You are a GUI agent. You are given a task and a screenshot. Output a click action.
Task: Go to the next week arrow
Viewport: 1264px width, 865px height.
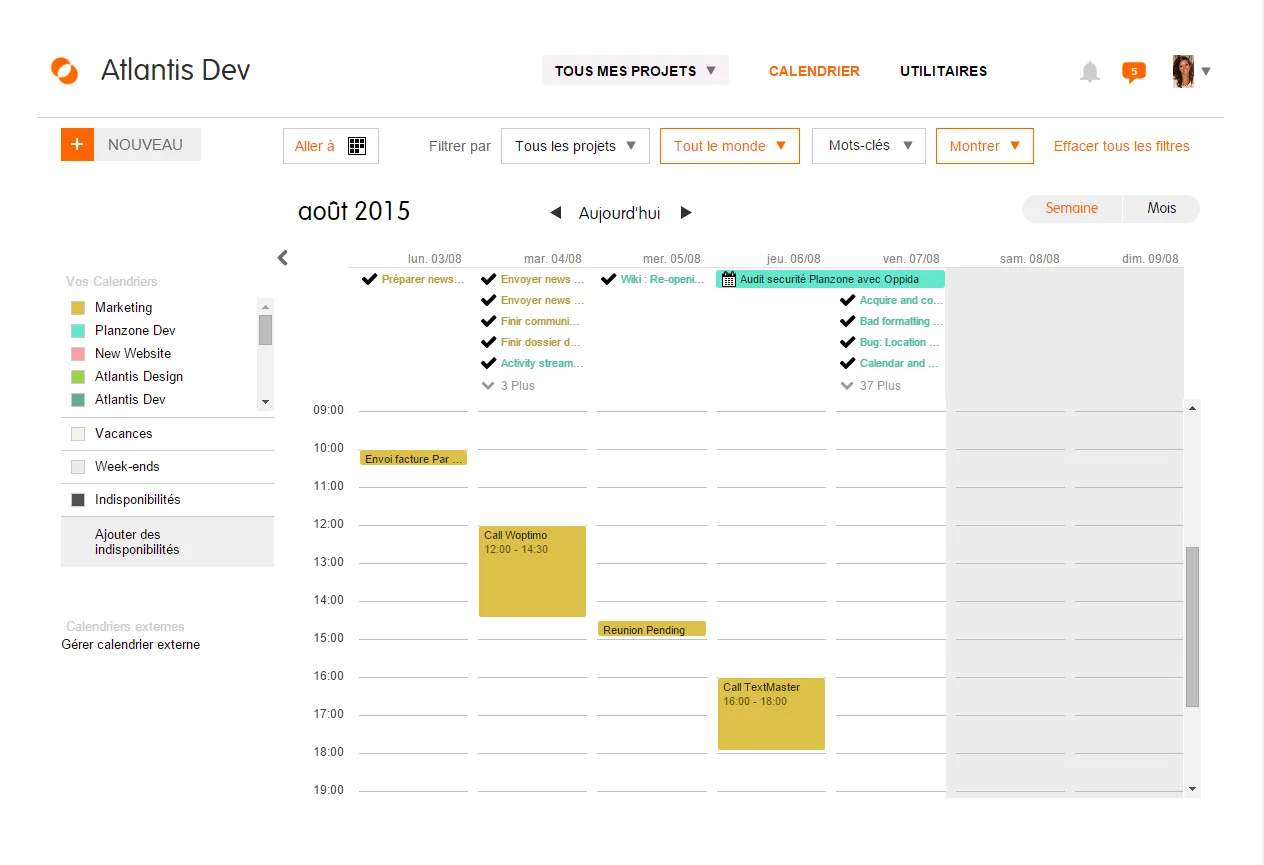[x=686, y=213]
